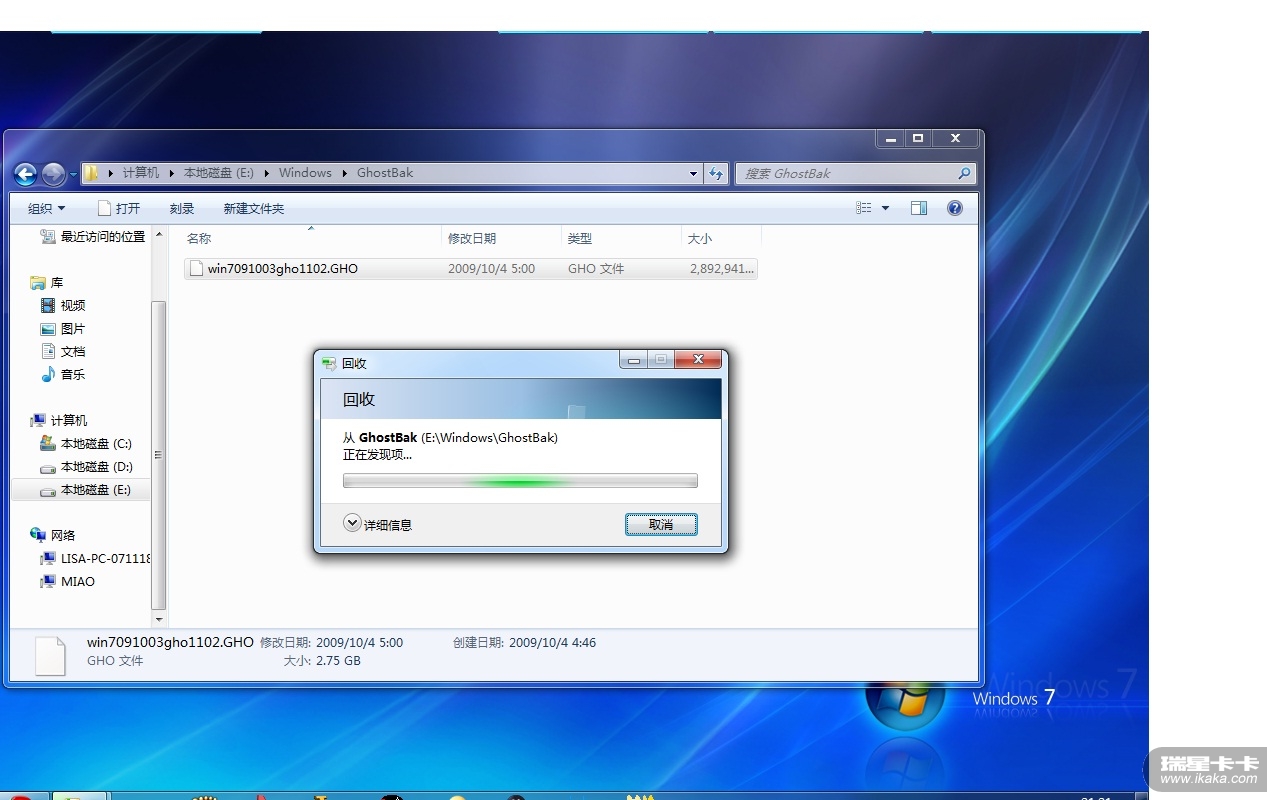Viewport: 1280px width, 800px height.
Task: Minimize the Explorer window
Action: (x=891, y=139)
